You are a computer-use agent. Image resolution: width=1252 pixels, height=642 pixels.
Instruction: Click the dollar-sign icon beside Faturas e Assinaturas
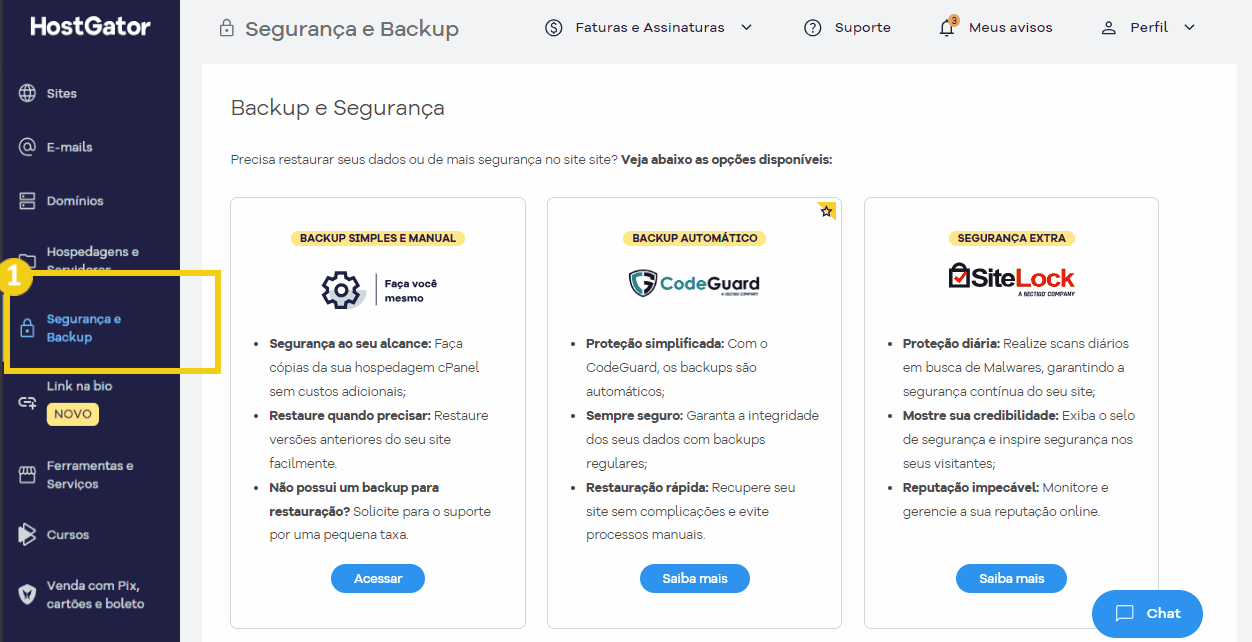(x=554, y=28)
